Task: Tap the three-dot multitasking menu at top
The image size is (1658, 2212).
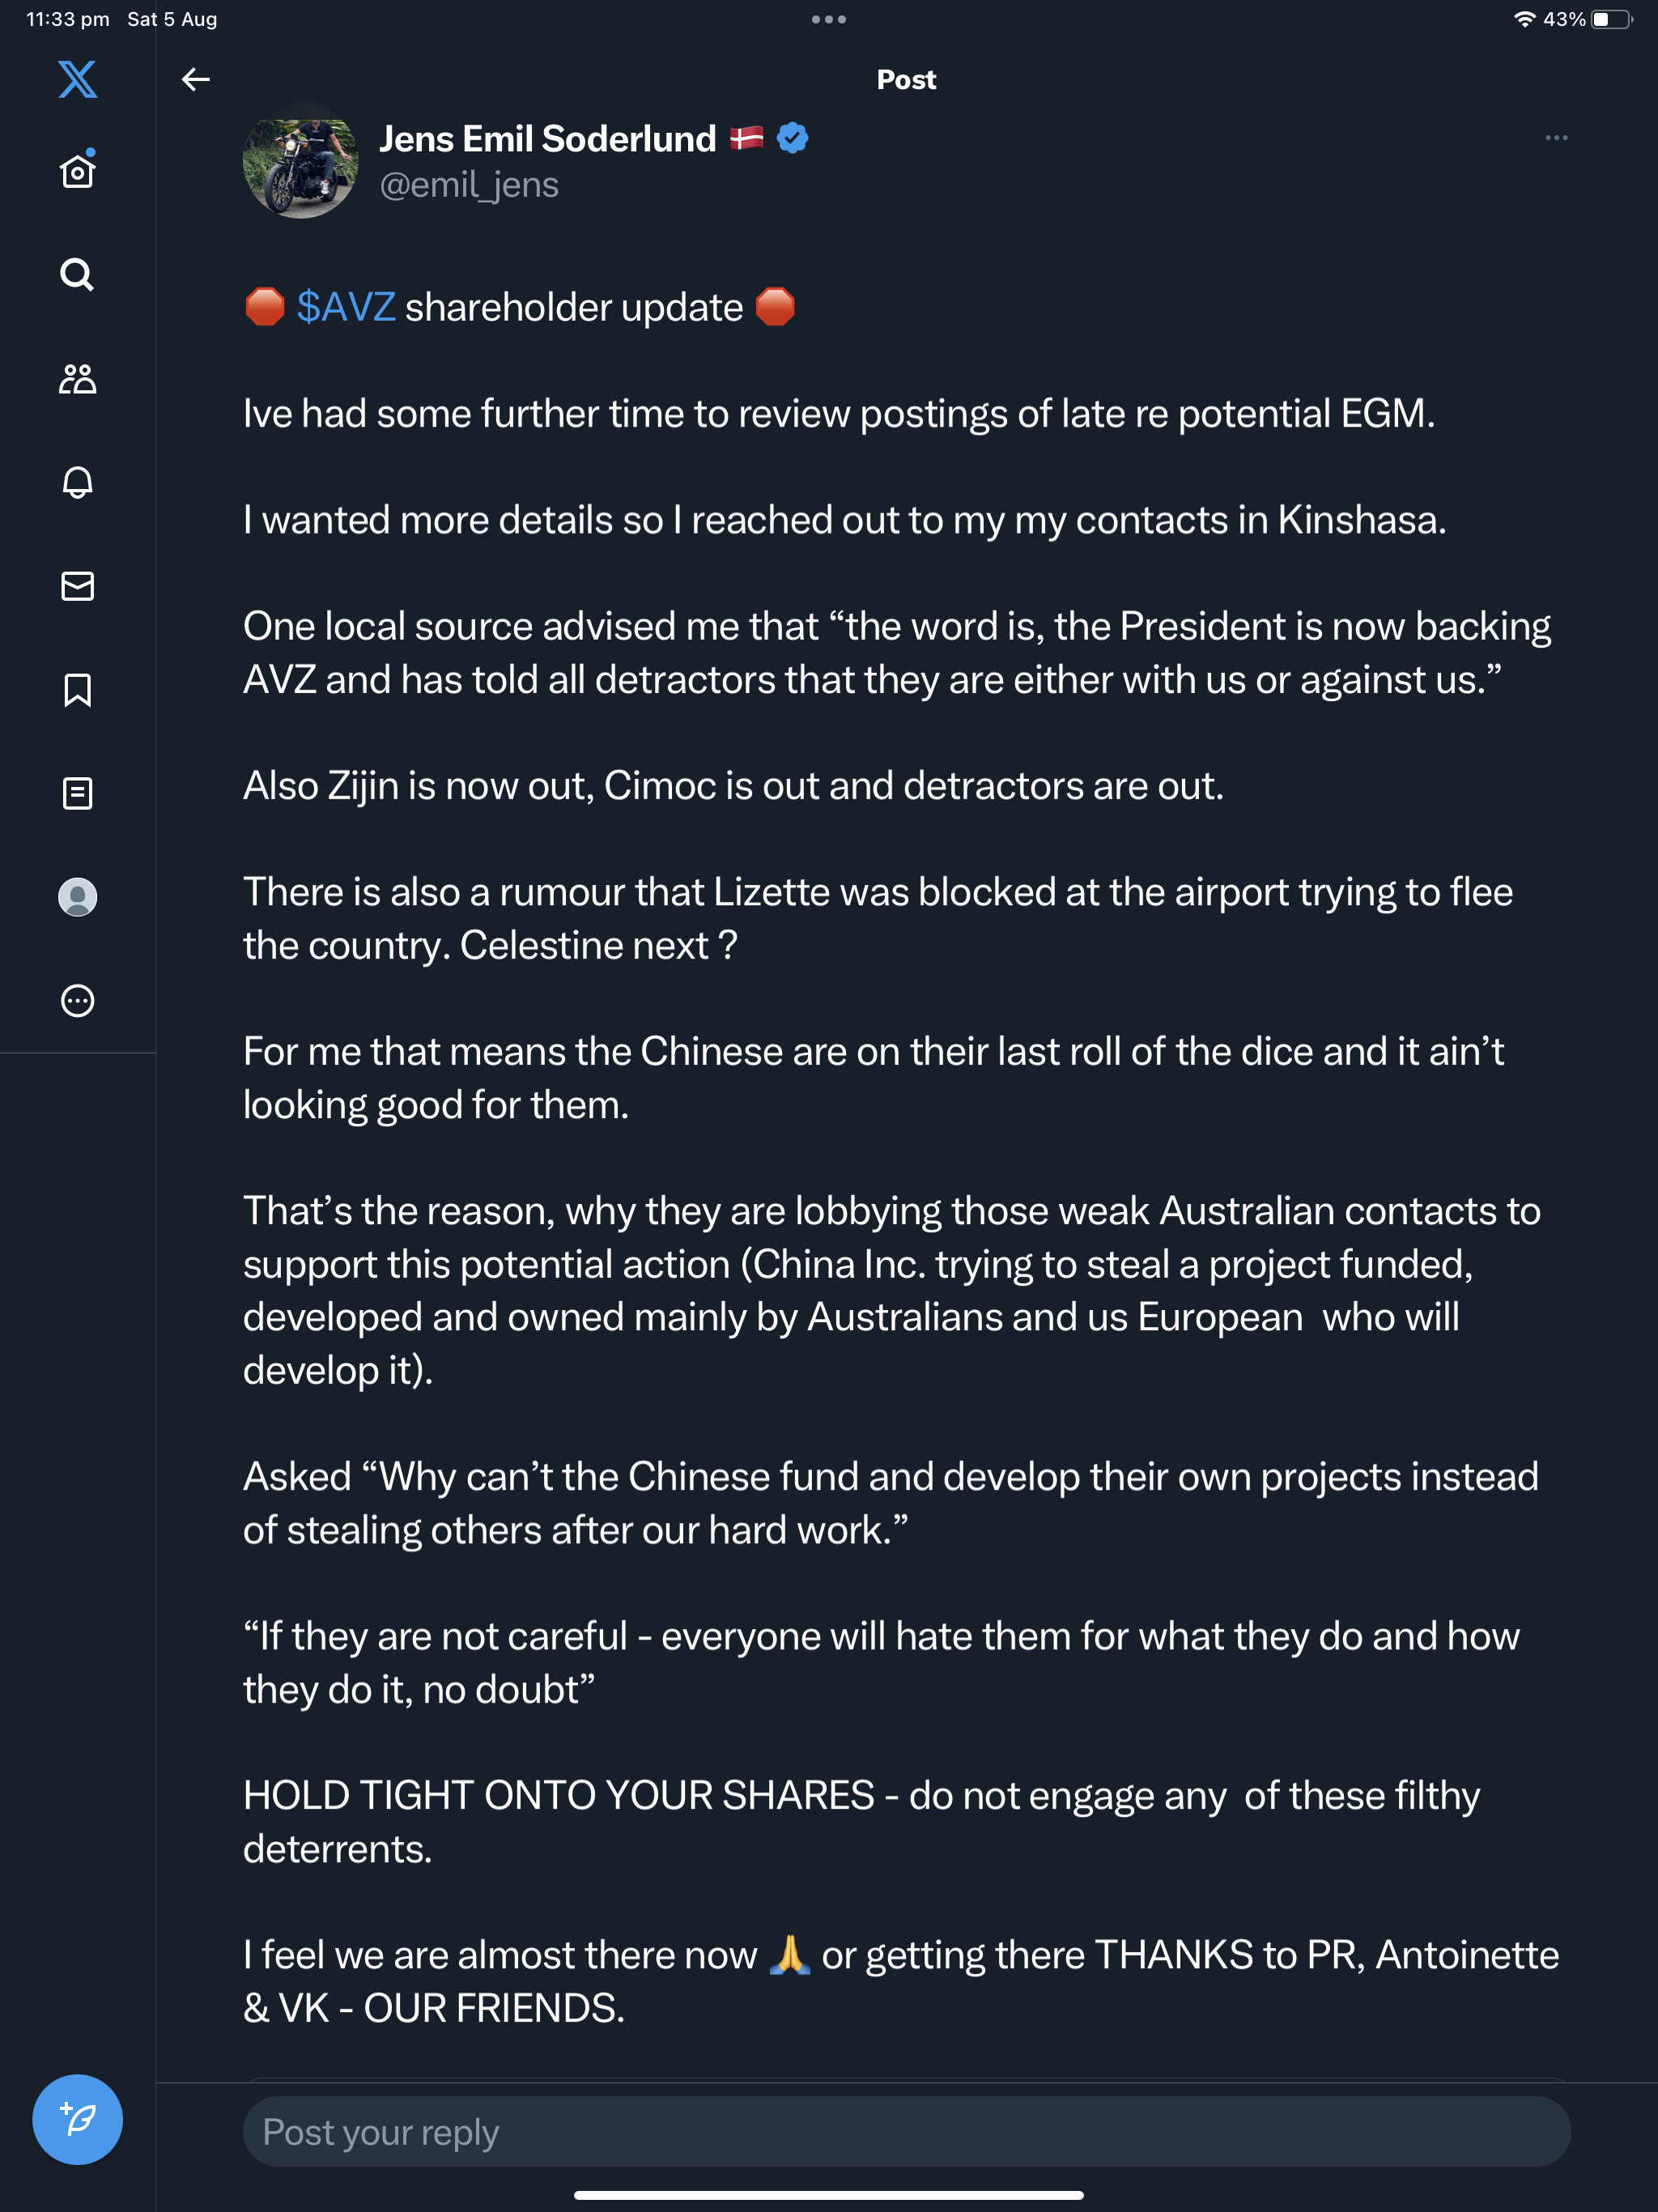Action: (x=829, y=19)
